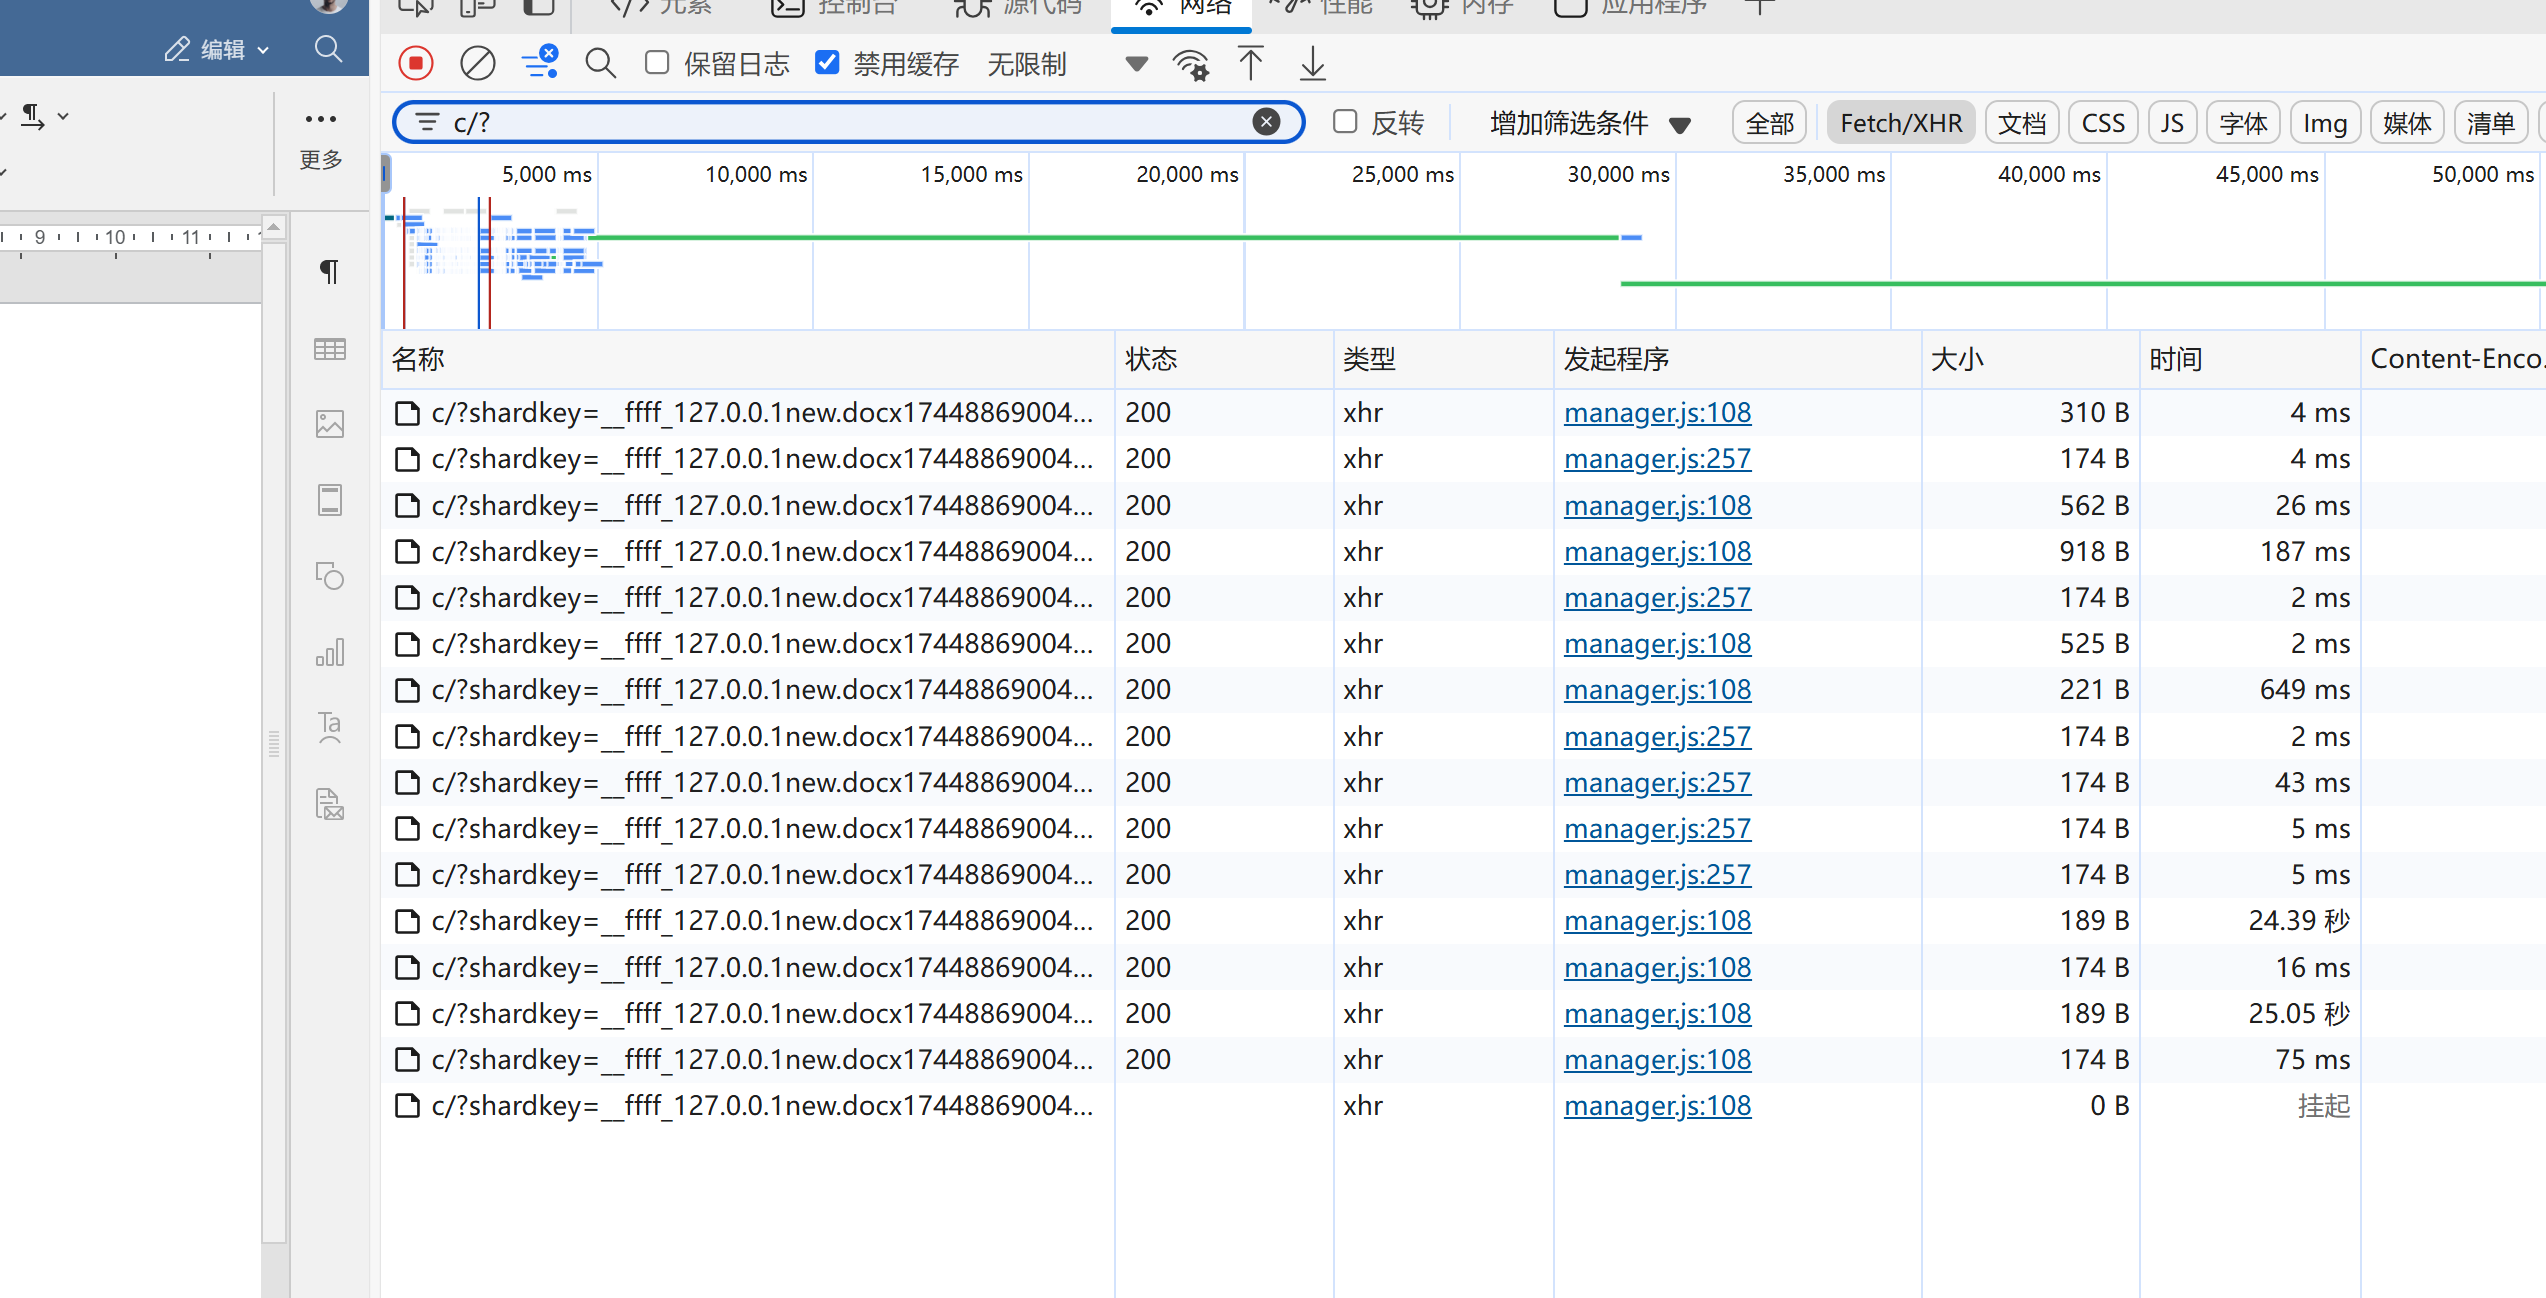
Task: Click the clear network log icon
Action: [477, 64]
